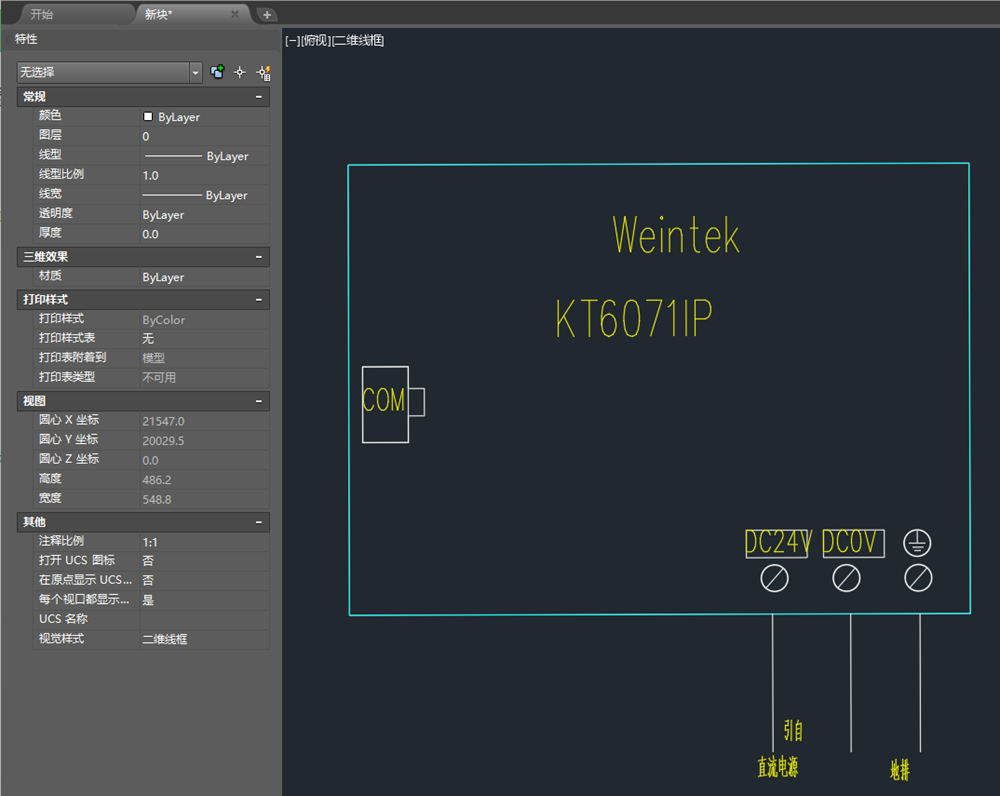This screenshot has height=796, width=1000.
Task: Click the 材质 property label
Action: tap(50, 276)
